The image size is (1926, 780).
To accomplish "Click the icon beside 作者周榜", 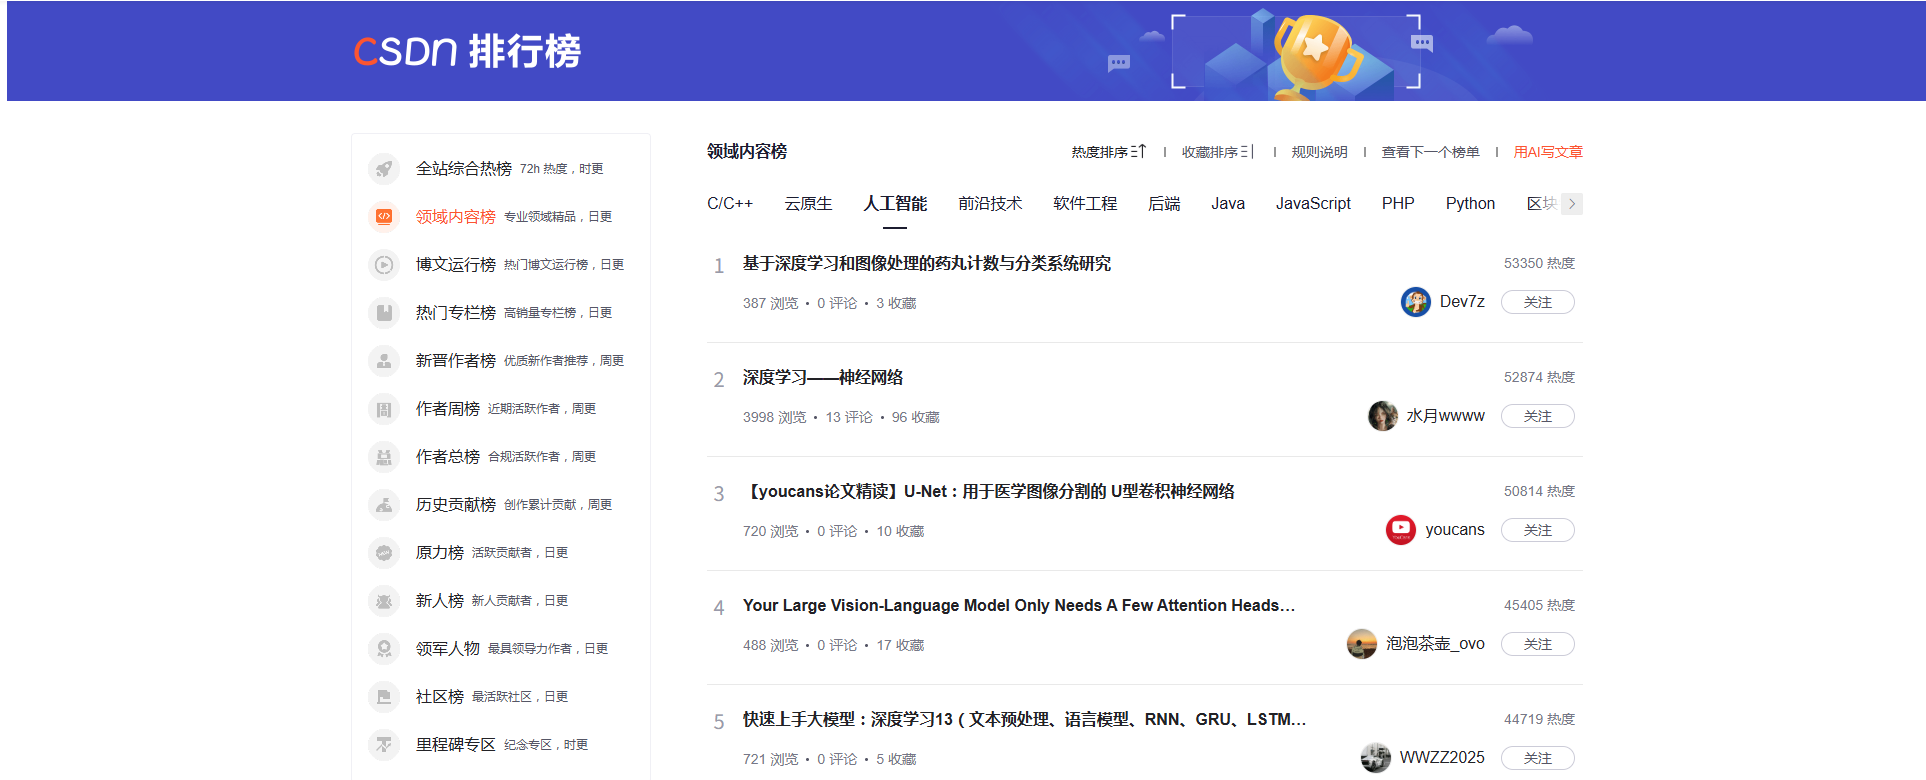I will point(384,409).
